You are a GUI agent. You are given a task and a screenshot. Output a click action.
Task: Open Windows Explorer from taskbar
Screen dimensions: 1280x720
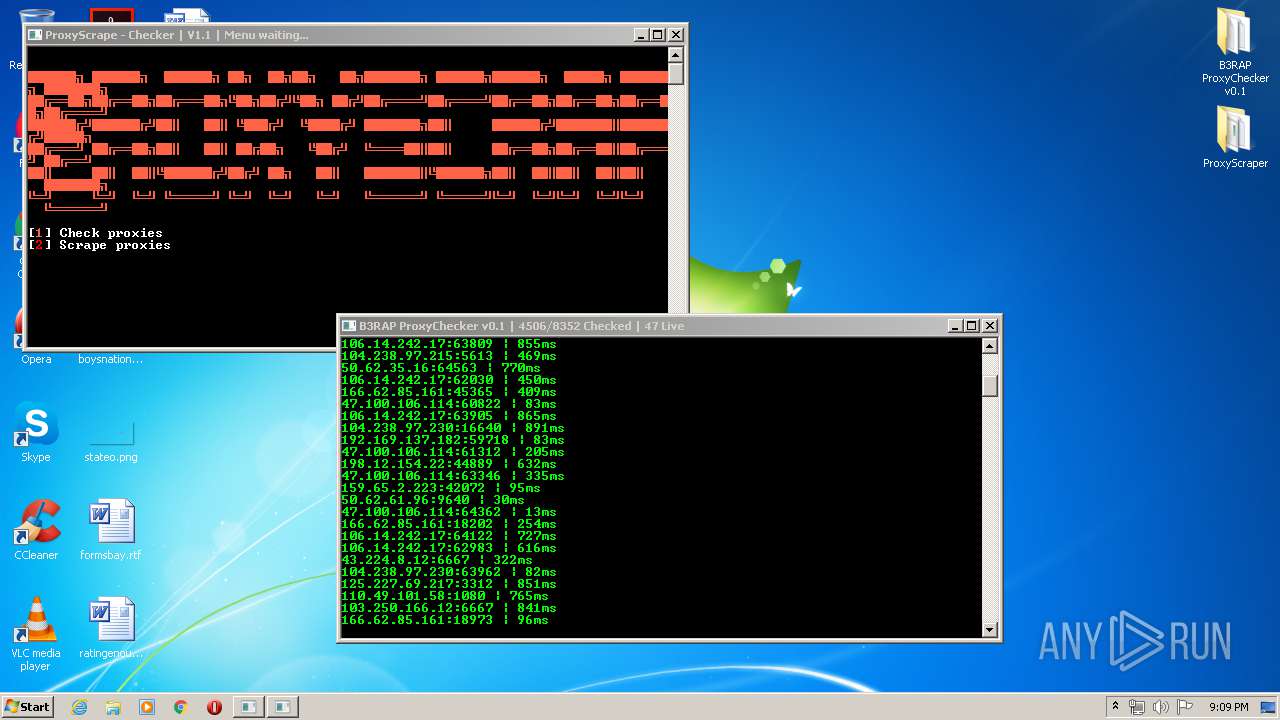[113, 707]
